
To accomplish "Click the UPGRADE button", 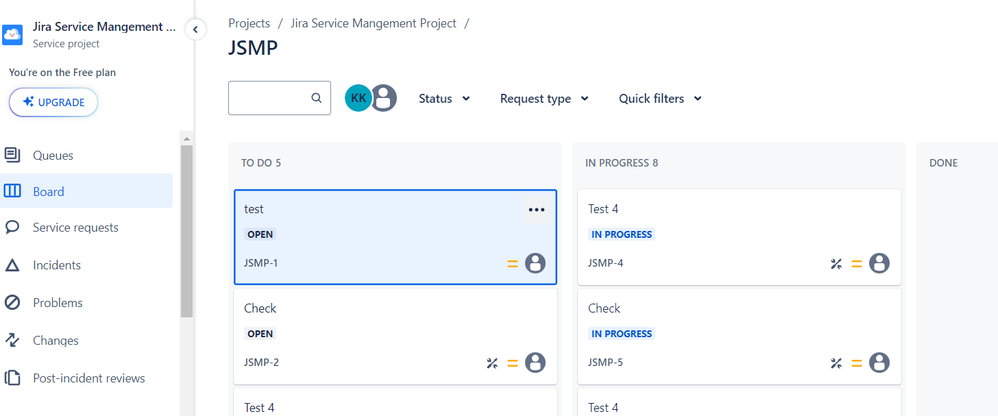I will click(x=53, y=102).
